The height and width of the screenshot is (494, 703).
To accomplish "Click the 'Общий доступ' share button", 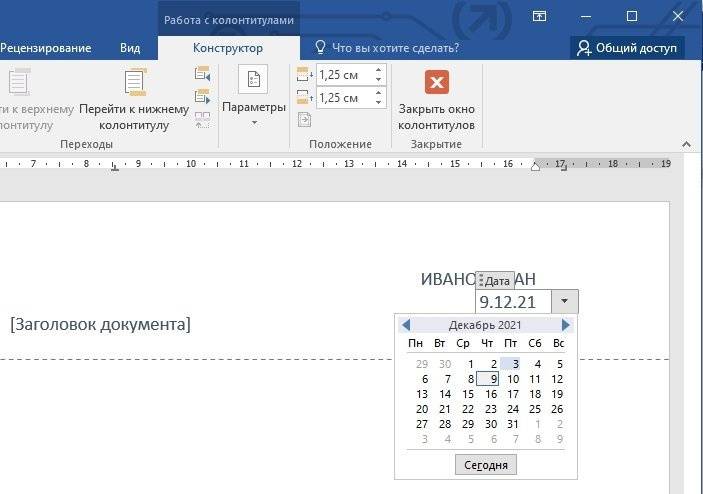I will tap(627, 47).
